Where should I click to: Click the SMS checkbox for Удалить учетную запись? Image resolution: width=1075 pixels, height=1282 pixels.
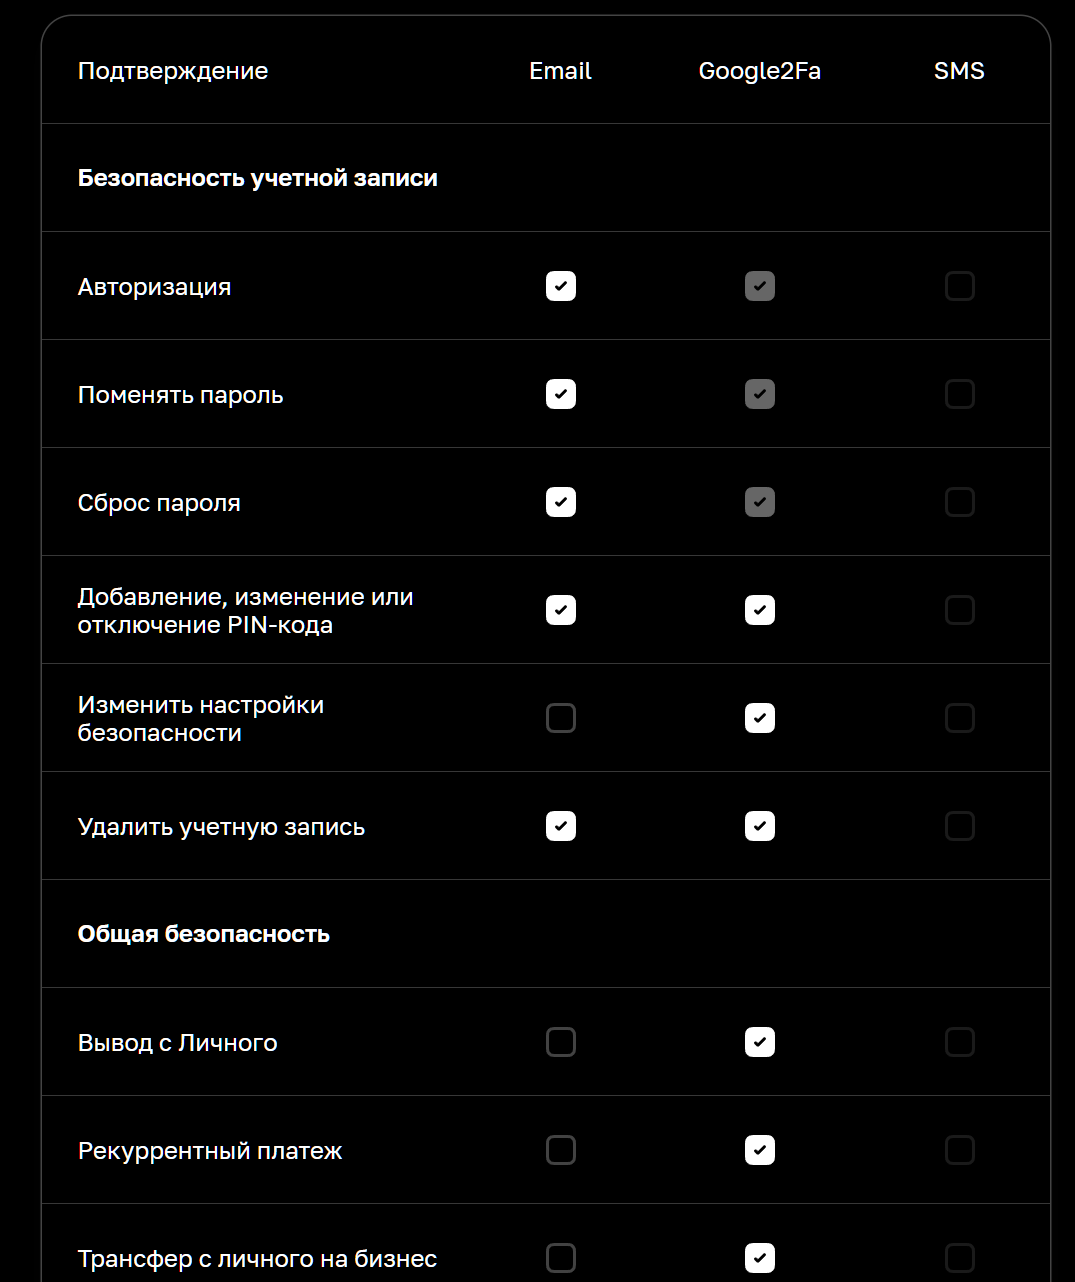pyautogui.click(x=959, y=827)
